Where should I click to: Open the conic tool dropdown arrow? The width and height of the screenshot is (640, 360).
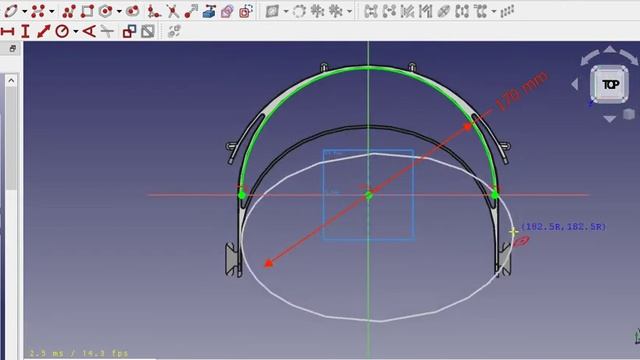click(24, 11)
